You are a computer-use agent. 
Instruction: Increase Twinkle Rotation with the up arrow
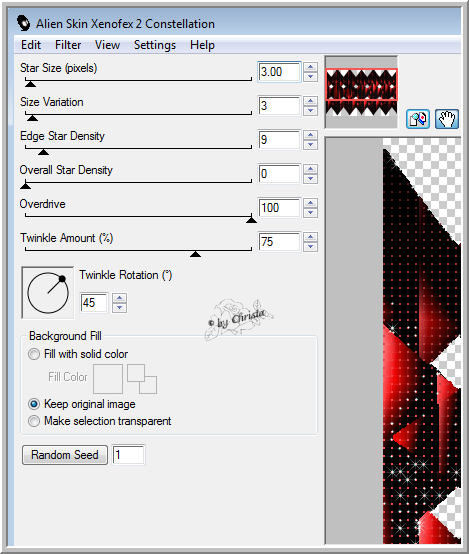pyautogui.click(x=119, y=299)
